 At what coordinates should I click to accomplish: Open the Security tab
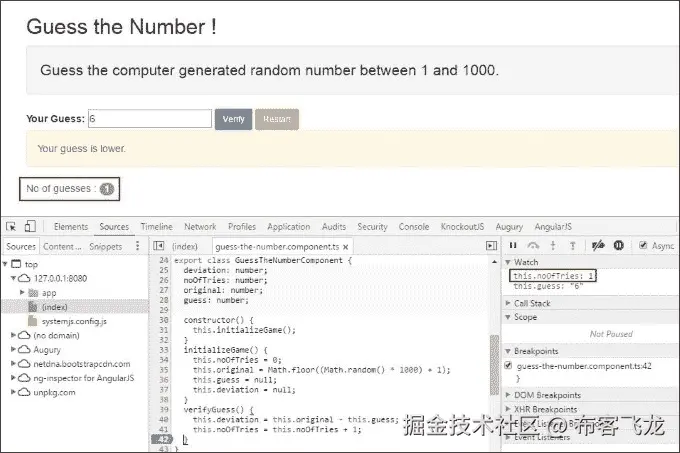[372, 226]
